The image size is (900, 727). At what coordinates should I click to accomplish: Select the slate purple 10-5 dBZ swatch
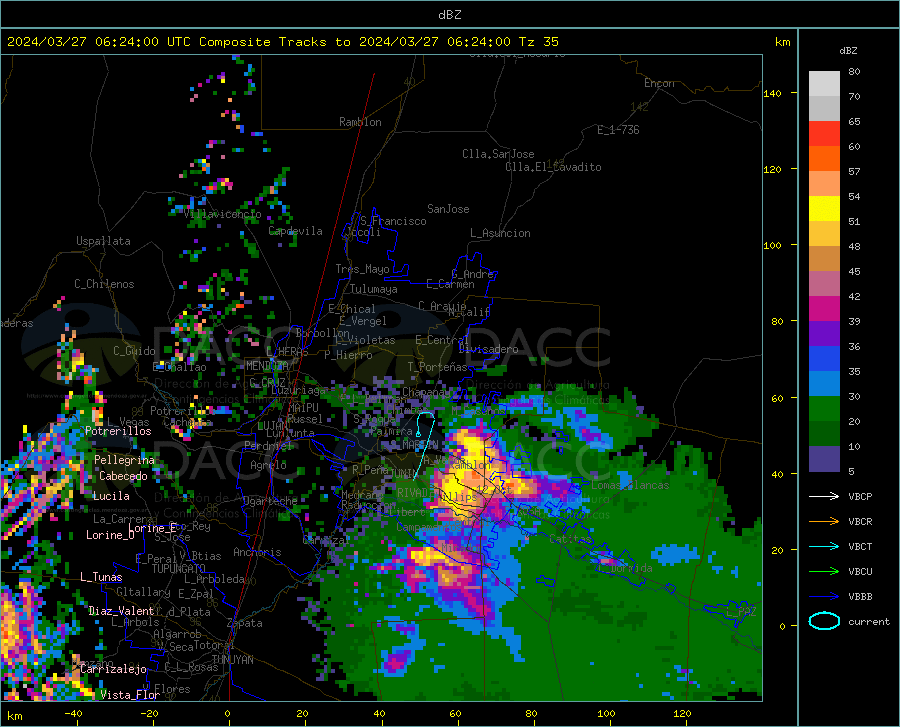[824, 459]
